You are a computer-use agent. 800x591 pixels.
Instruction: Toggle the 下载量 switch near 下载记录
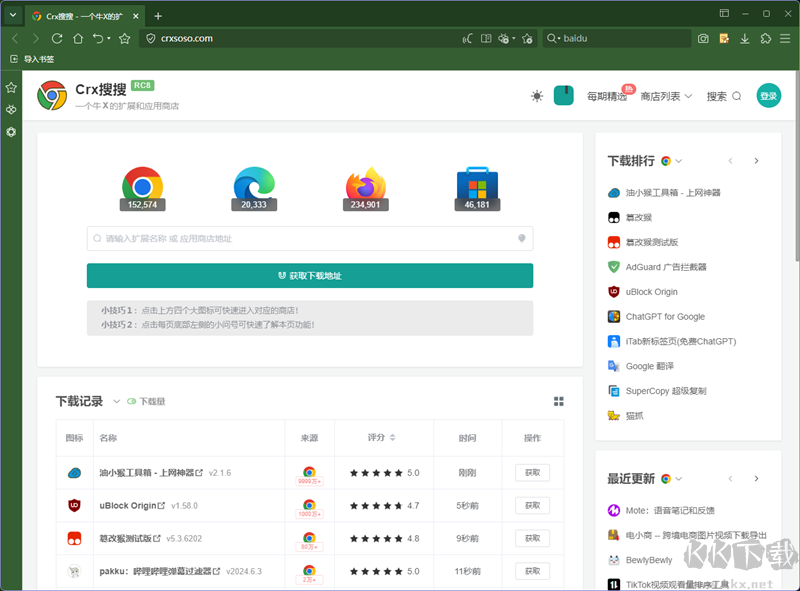pos(132,402)
